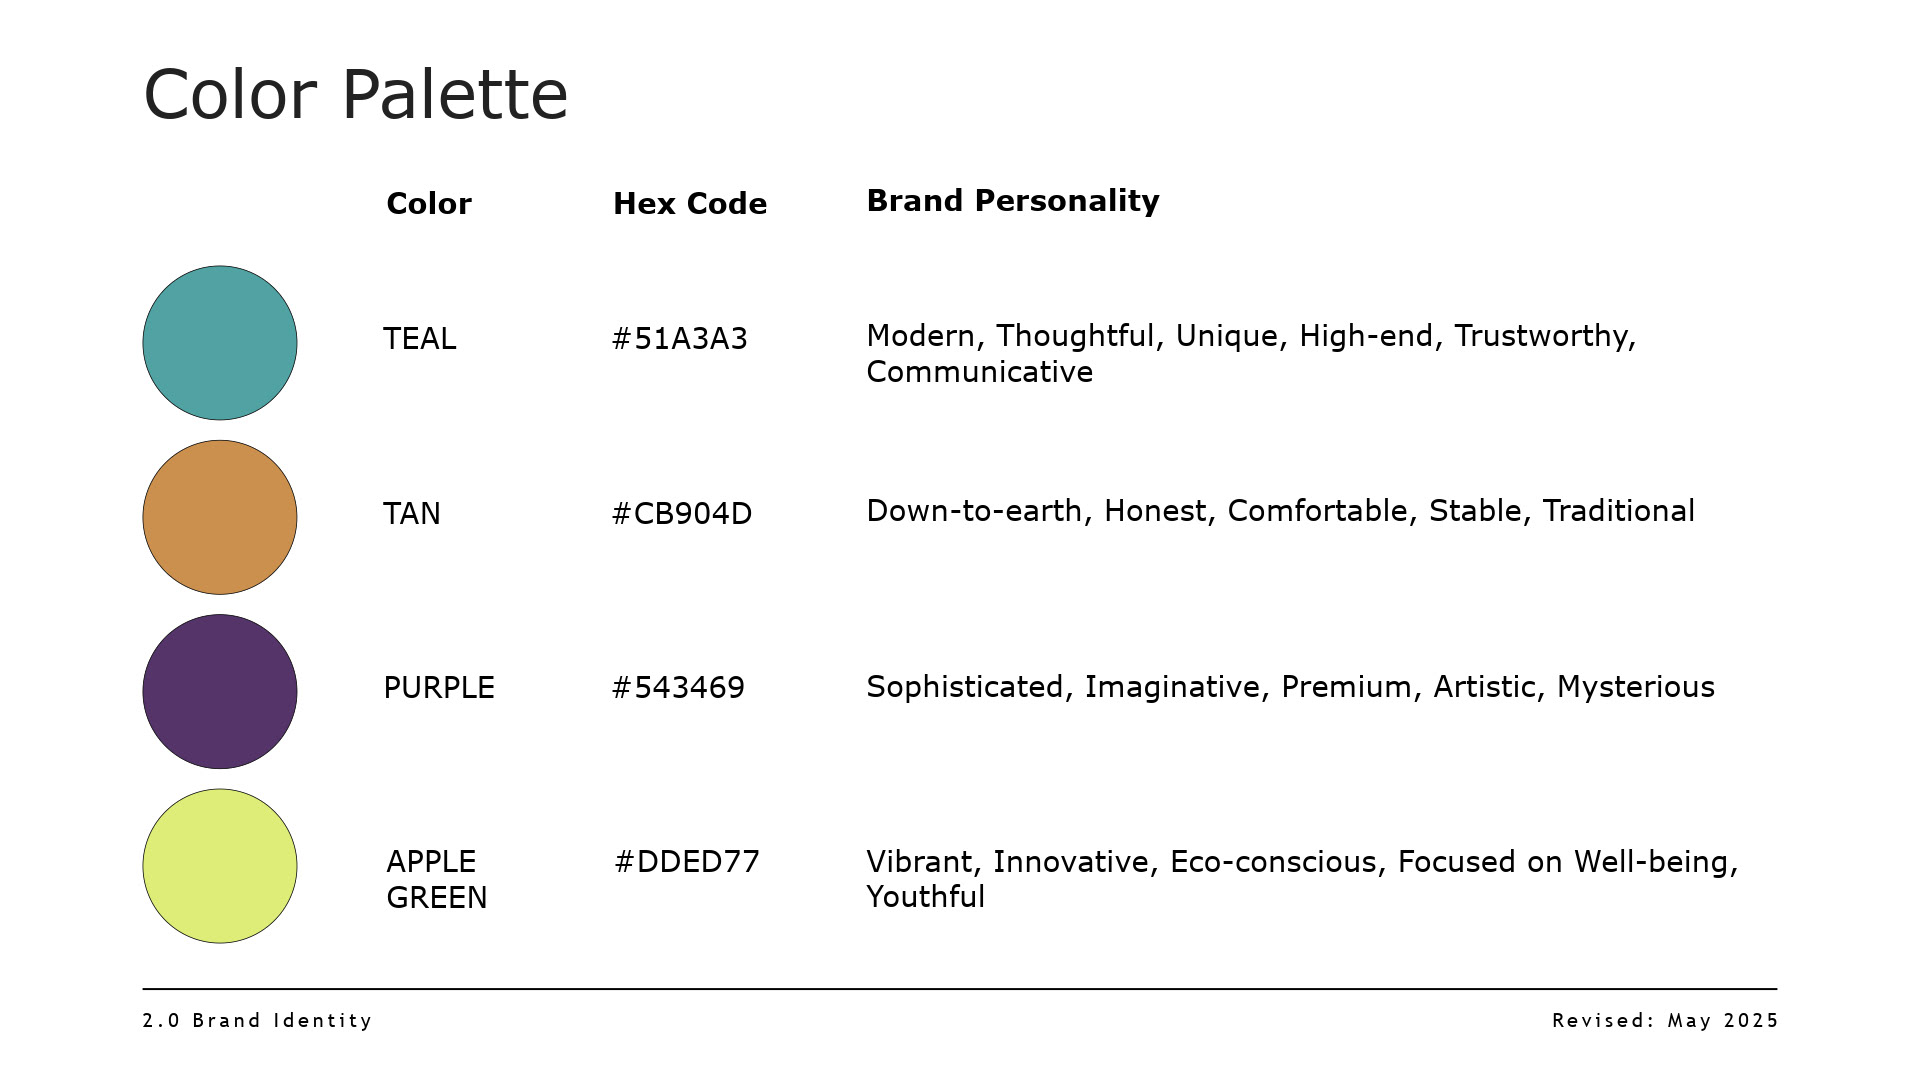1920x1080 pixels.
Task: Select the tan color circle
Action: point(220,517)
